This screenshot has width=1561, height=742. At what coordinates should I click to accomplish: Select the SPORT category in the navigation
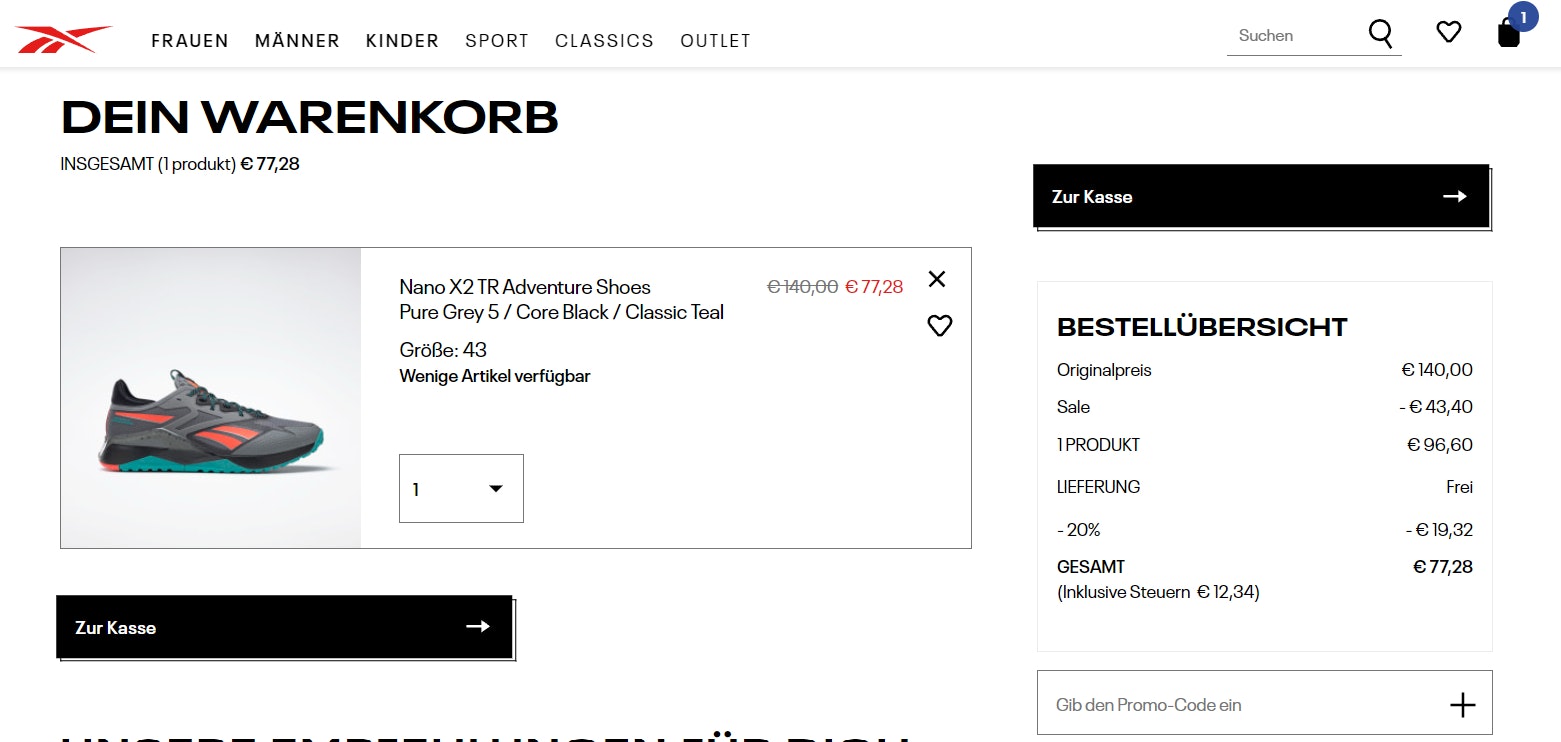[x=497, y=41]
